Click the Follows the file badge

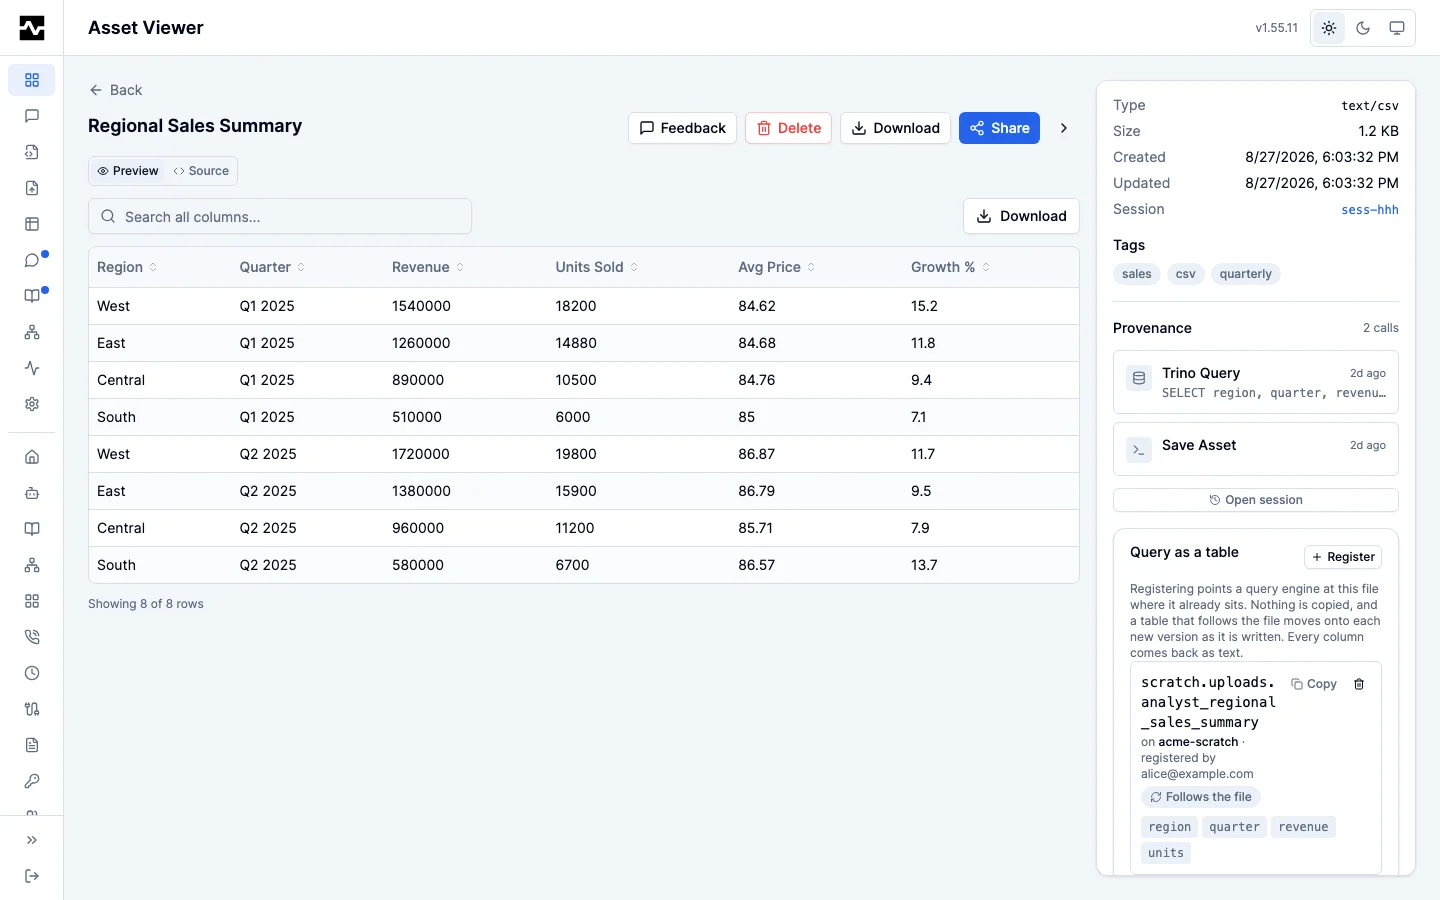point(1201,797)
